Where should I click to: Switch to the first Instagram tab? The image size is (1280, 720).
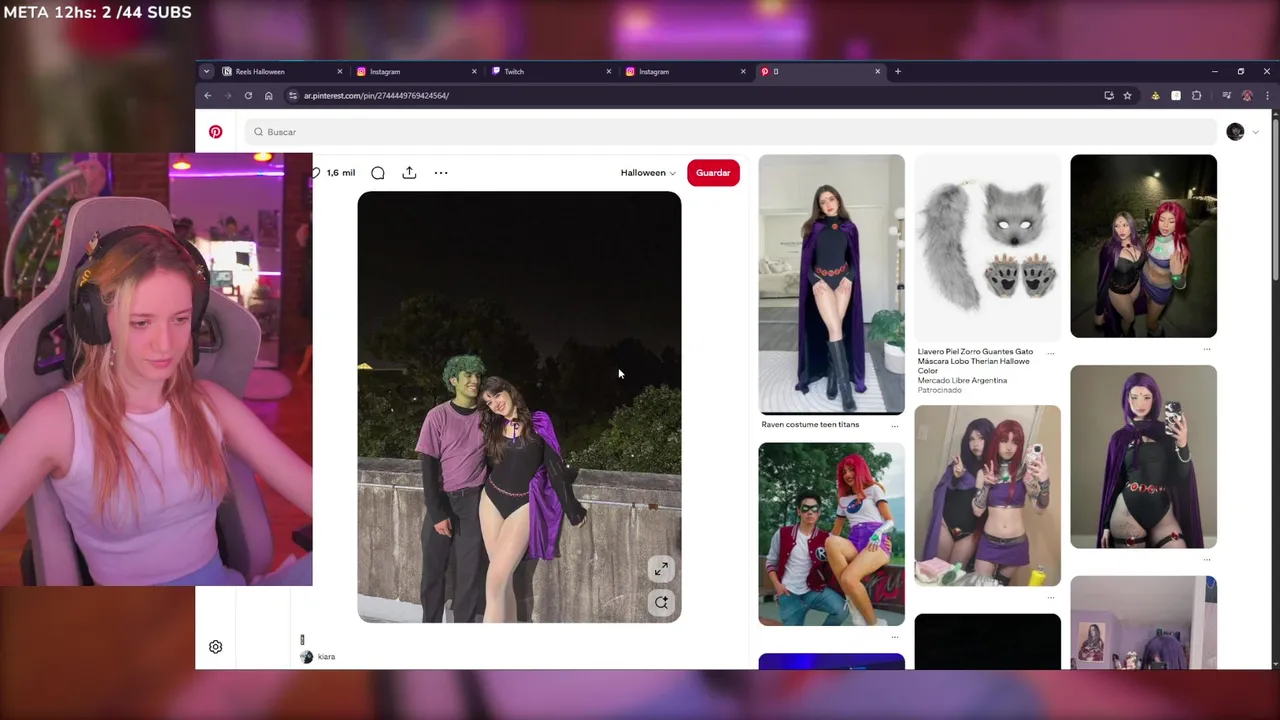[x=416, y=72]
